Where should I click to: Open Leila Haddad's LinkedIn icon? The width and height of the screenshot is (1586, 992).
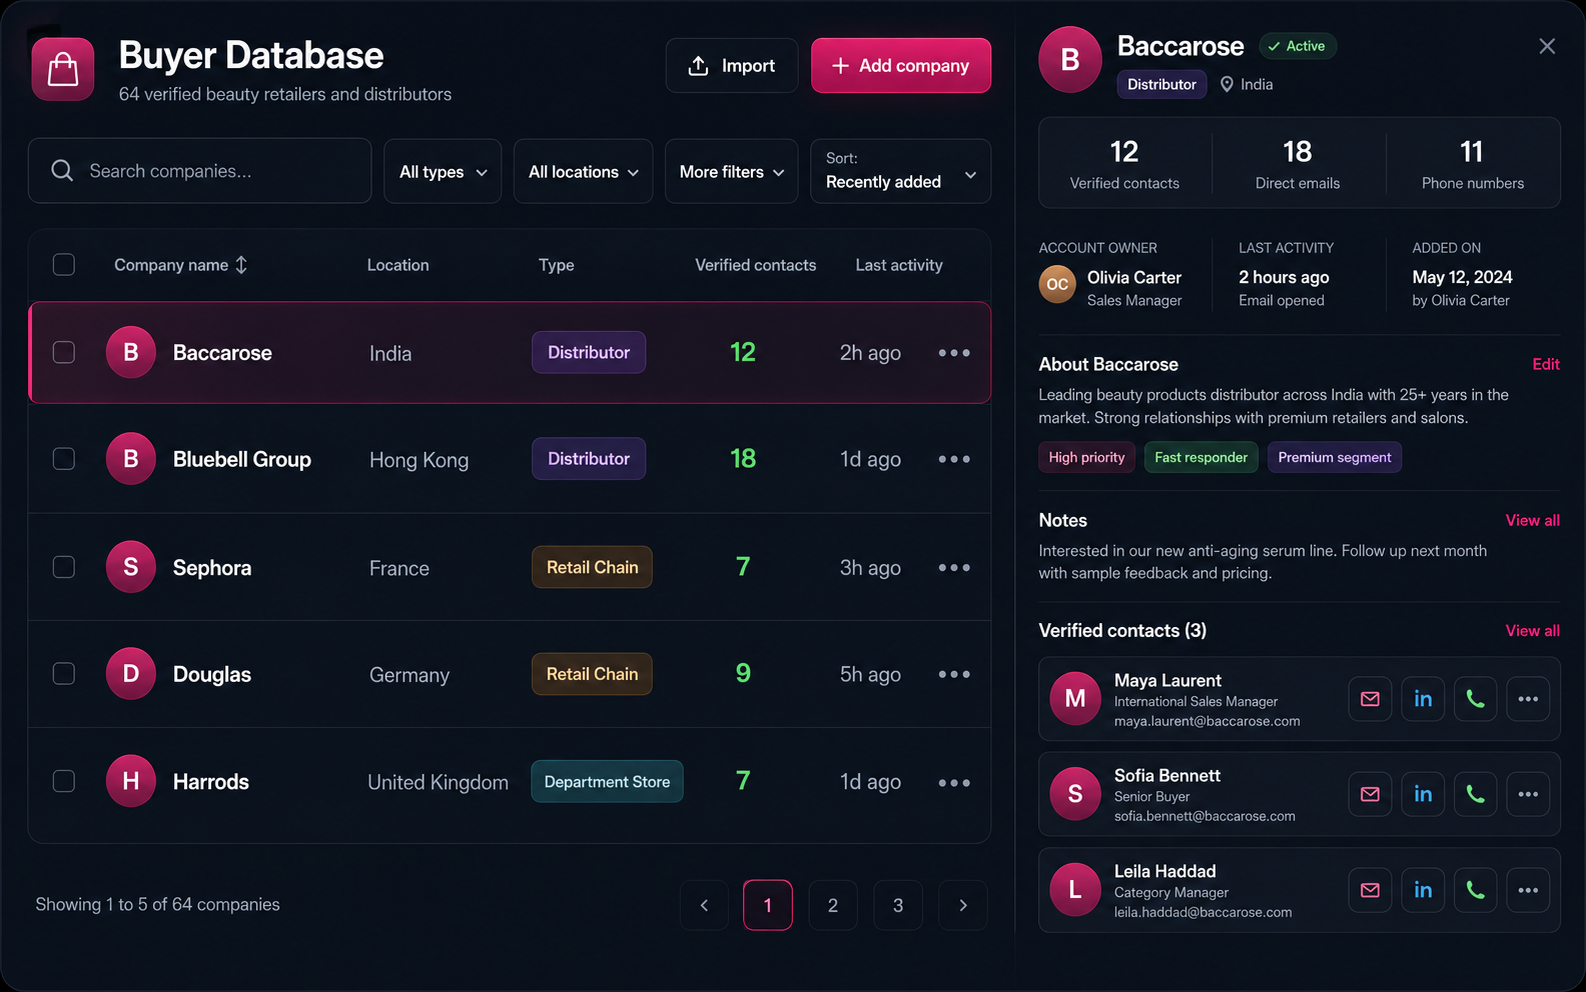pyautogui.click(x=1423, y=890)
